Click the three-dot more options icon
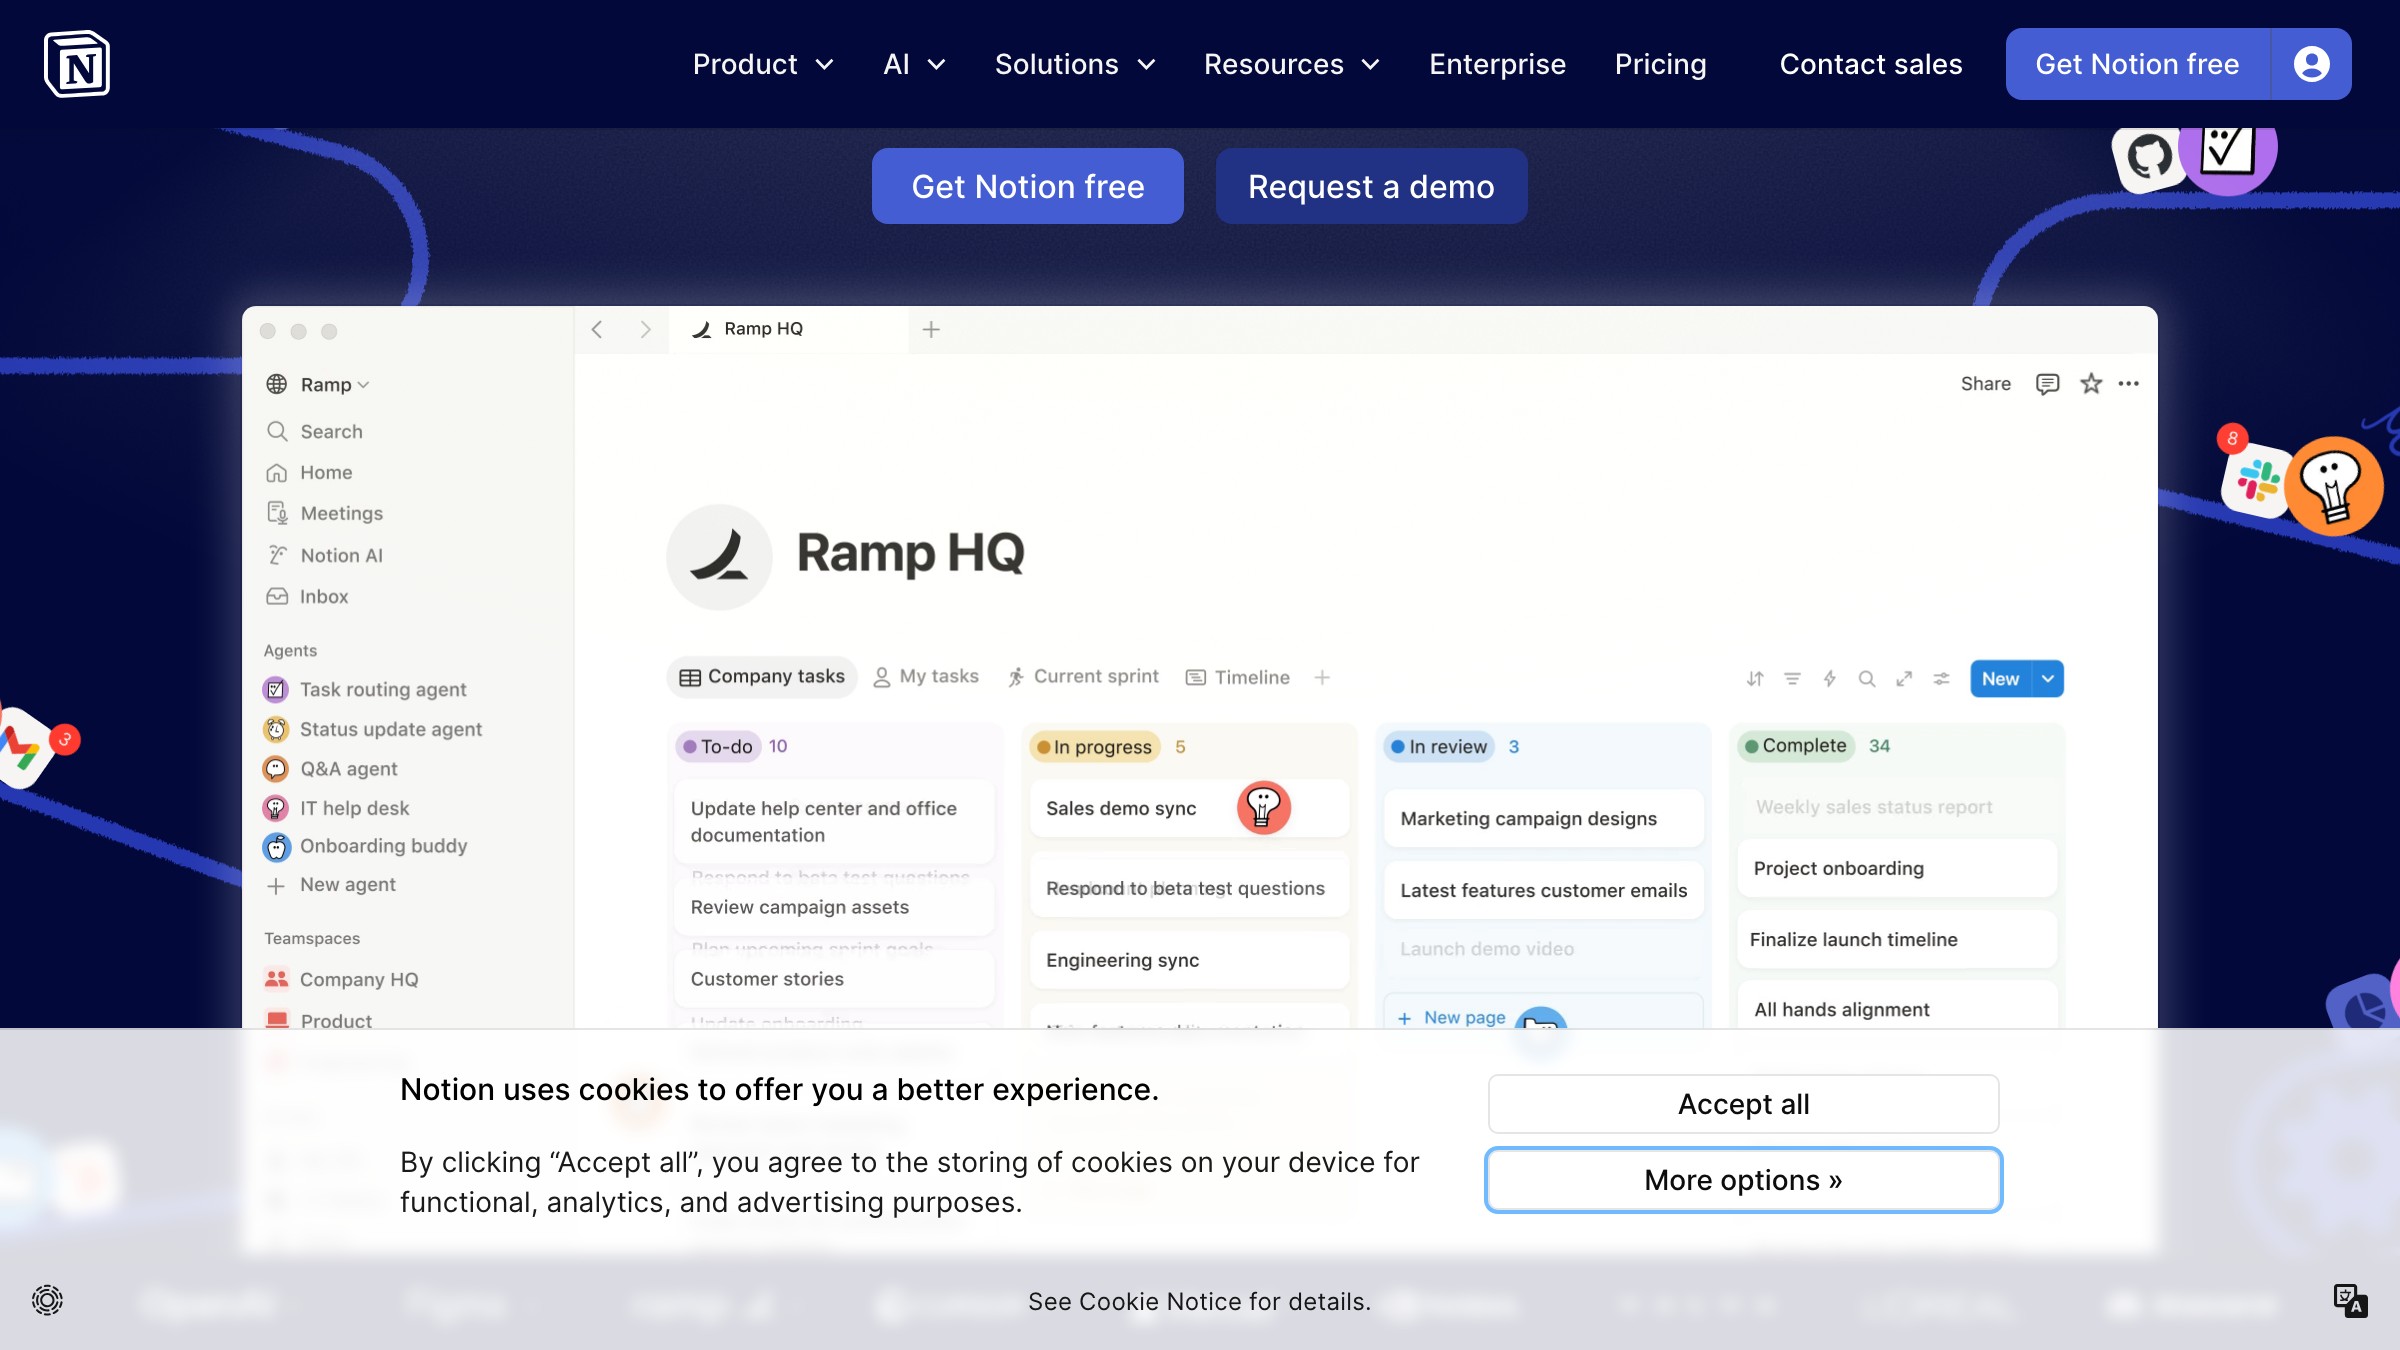 (2129, 384)
